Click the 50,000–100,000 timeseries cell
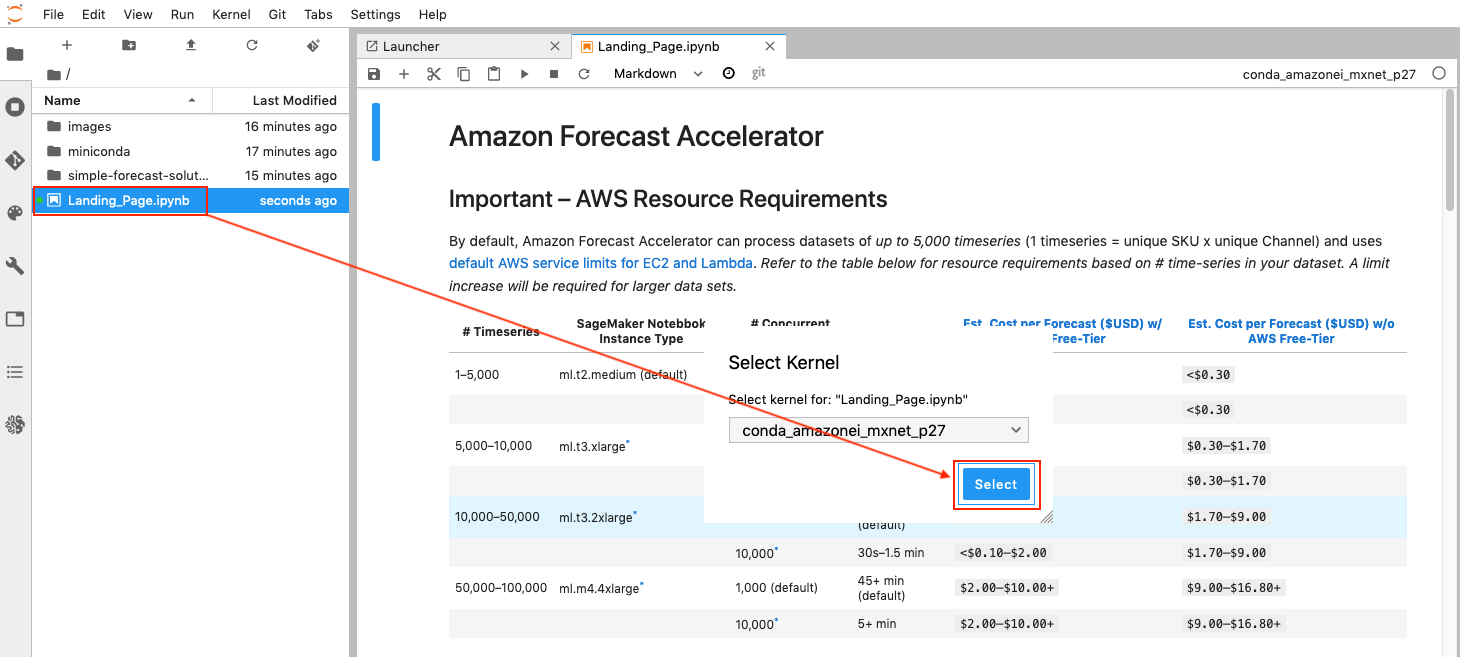This screenshot has width=1460, height=657. [501, 588]
